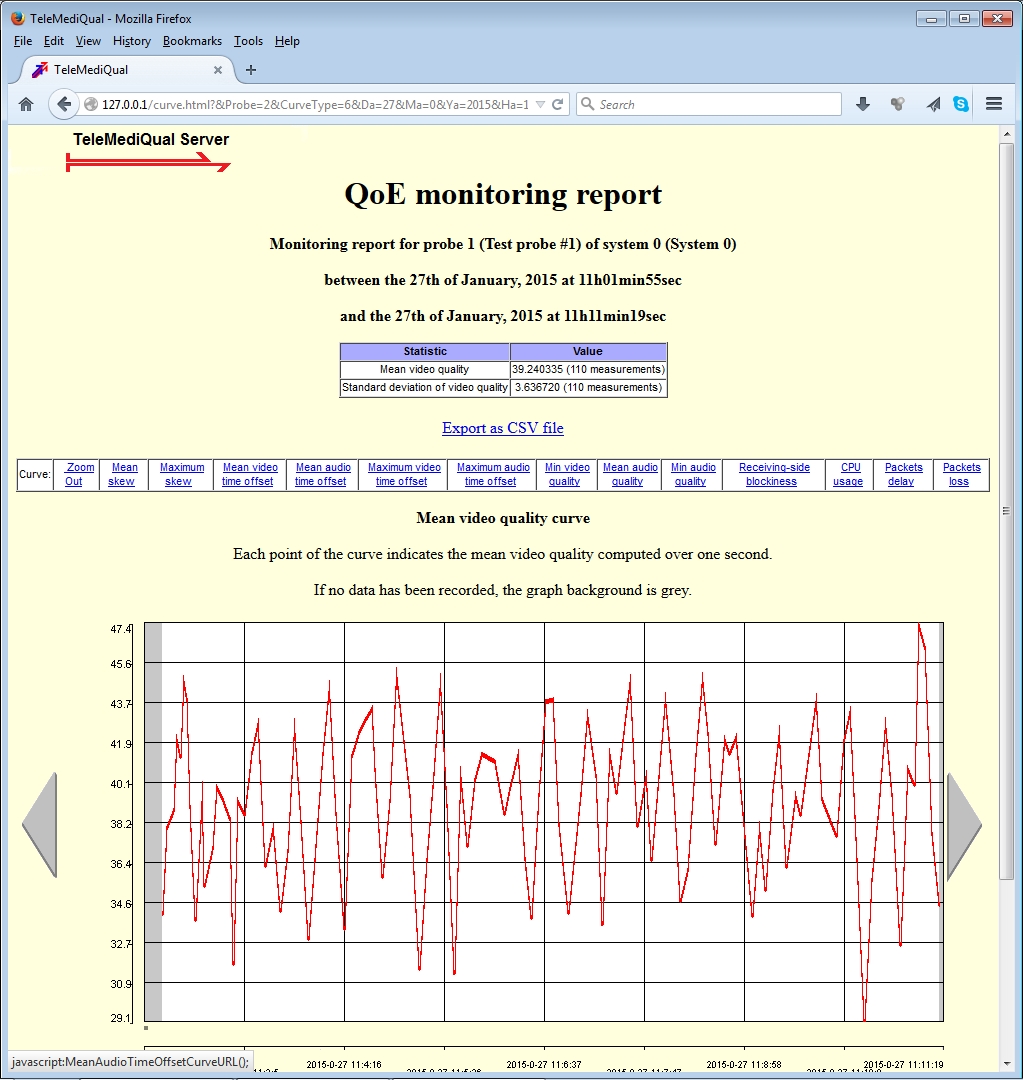1023x1080 pixels.
Task: Click the vertical page scrollbar thumb
Action: (1007, 510)
